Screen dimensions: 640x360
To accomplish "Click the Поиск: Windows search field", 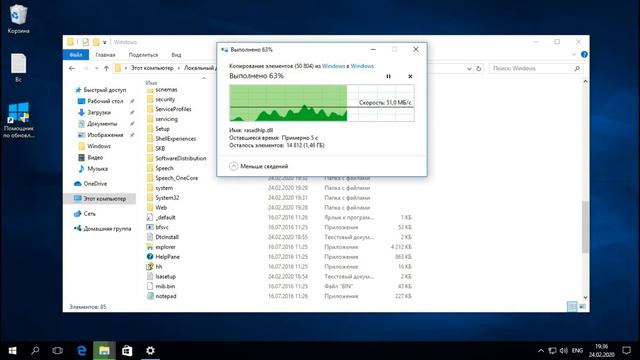I will 536,69.
